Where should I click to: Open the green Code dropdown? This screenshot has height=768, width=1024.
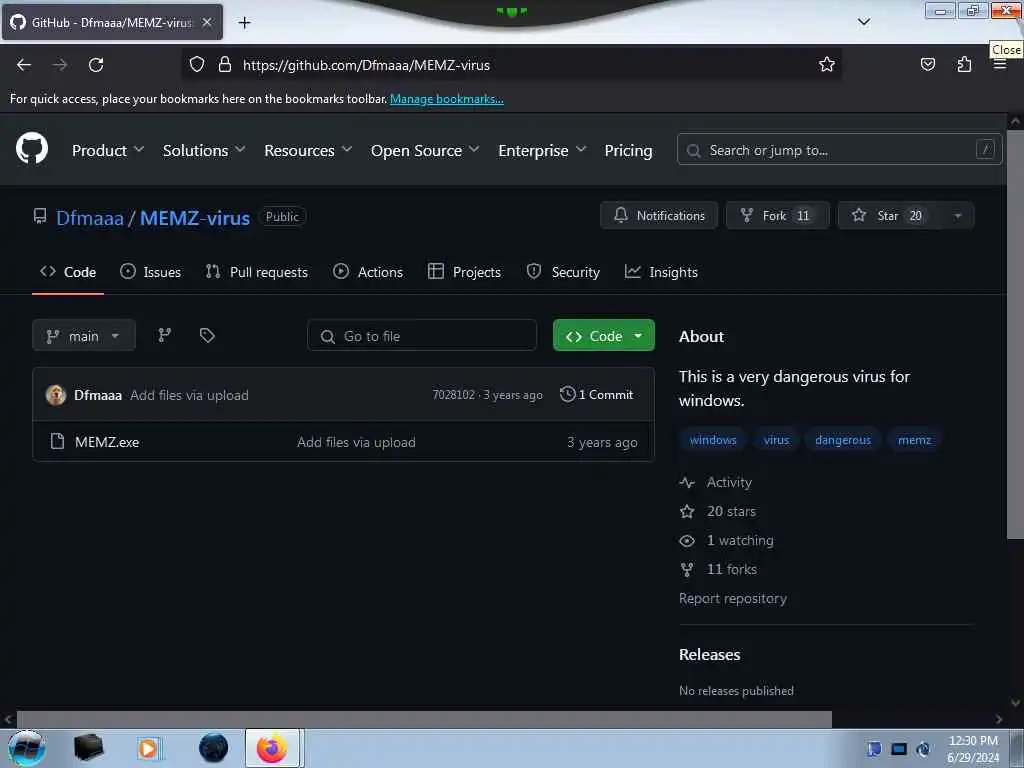tap(603, 336)
